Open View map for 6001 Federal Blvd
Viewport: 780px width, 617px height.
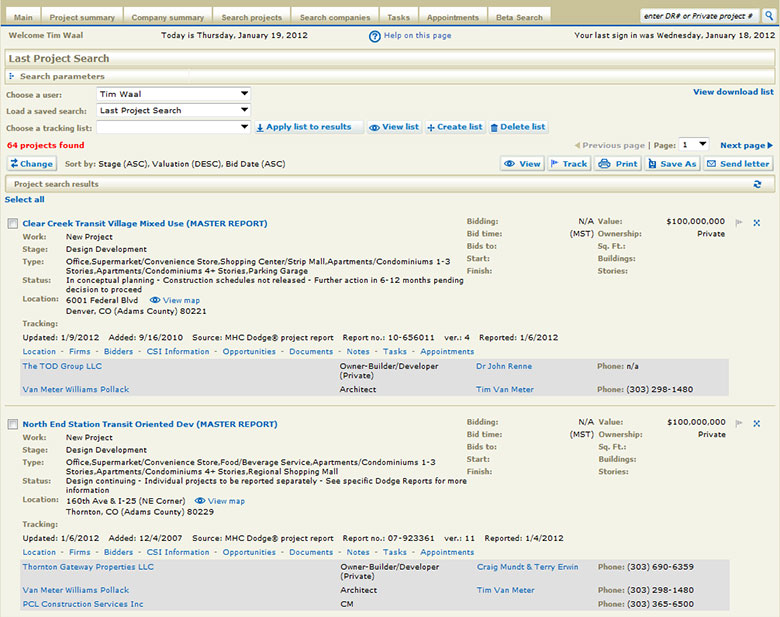(x=175, y=300)
